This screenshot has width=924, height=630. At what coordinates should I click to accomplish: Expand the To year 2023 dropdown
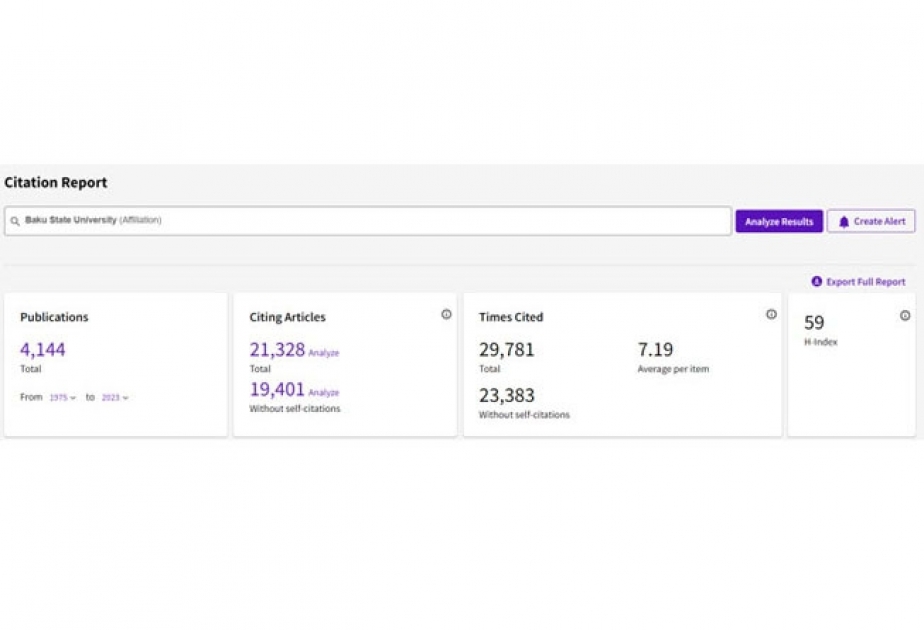tap(115, 398)
